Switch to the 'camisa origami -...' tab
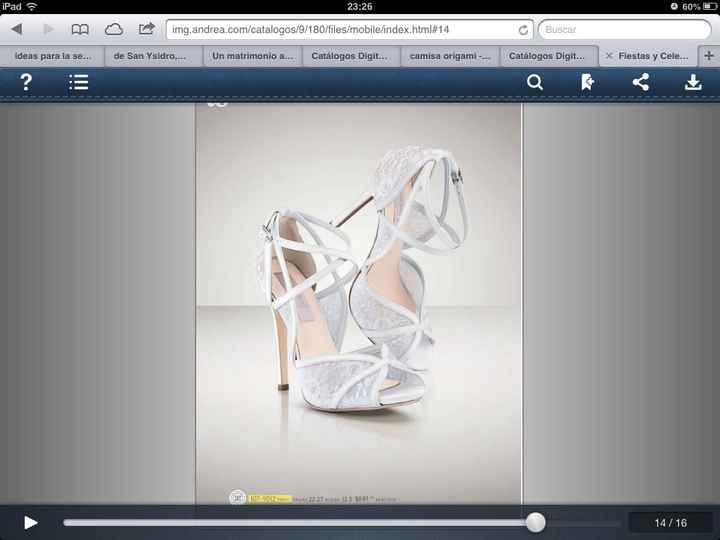This screenshot has width=720, height=540. [450, 56]
